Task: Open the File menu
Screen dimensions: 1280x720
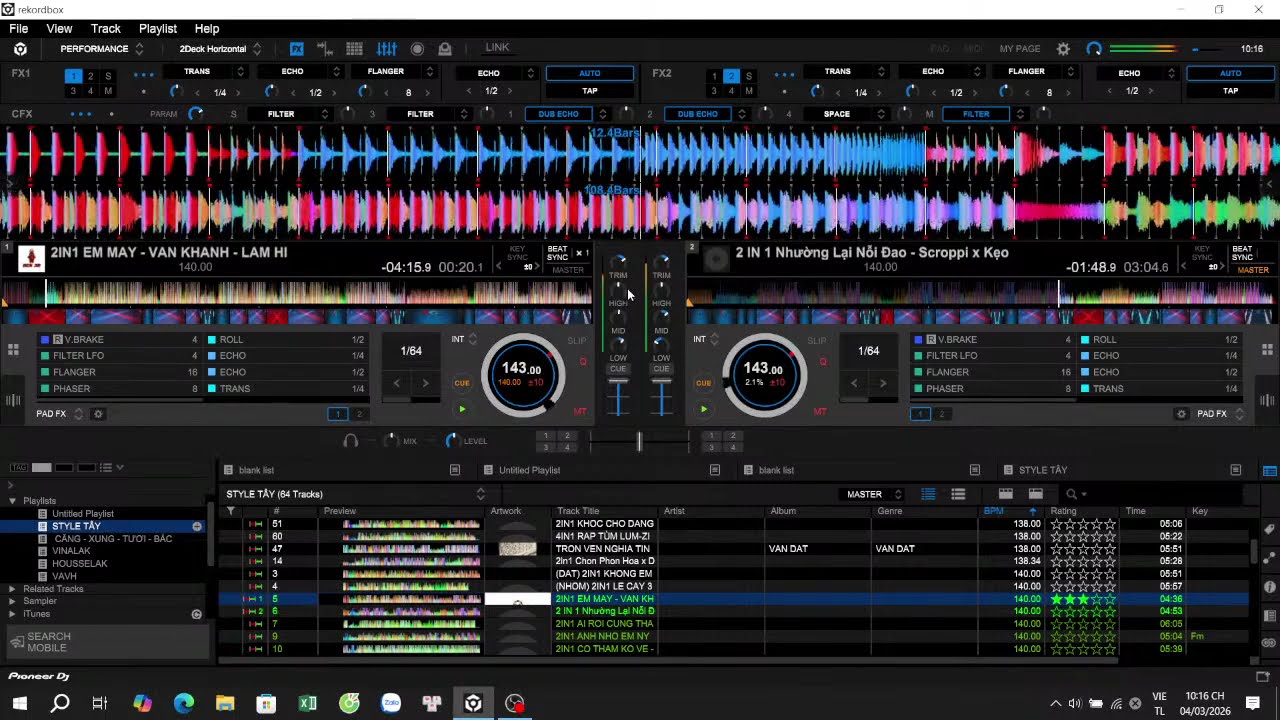Action: (19, 29)
